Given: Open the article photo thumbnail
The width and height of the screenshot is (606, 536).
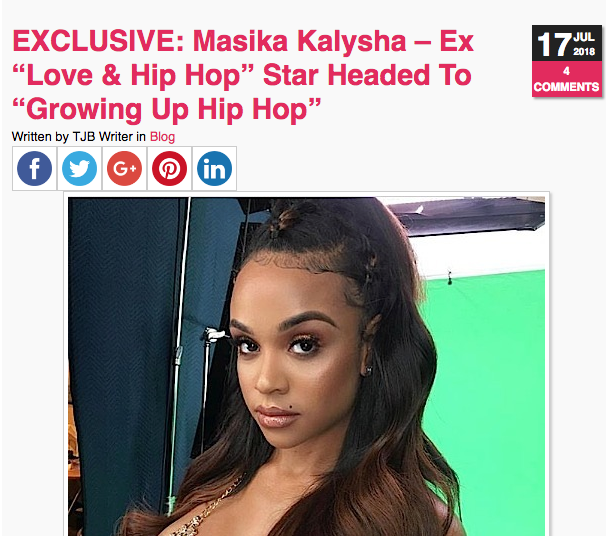Looking at the screenshot, I should coord(306,366).
